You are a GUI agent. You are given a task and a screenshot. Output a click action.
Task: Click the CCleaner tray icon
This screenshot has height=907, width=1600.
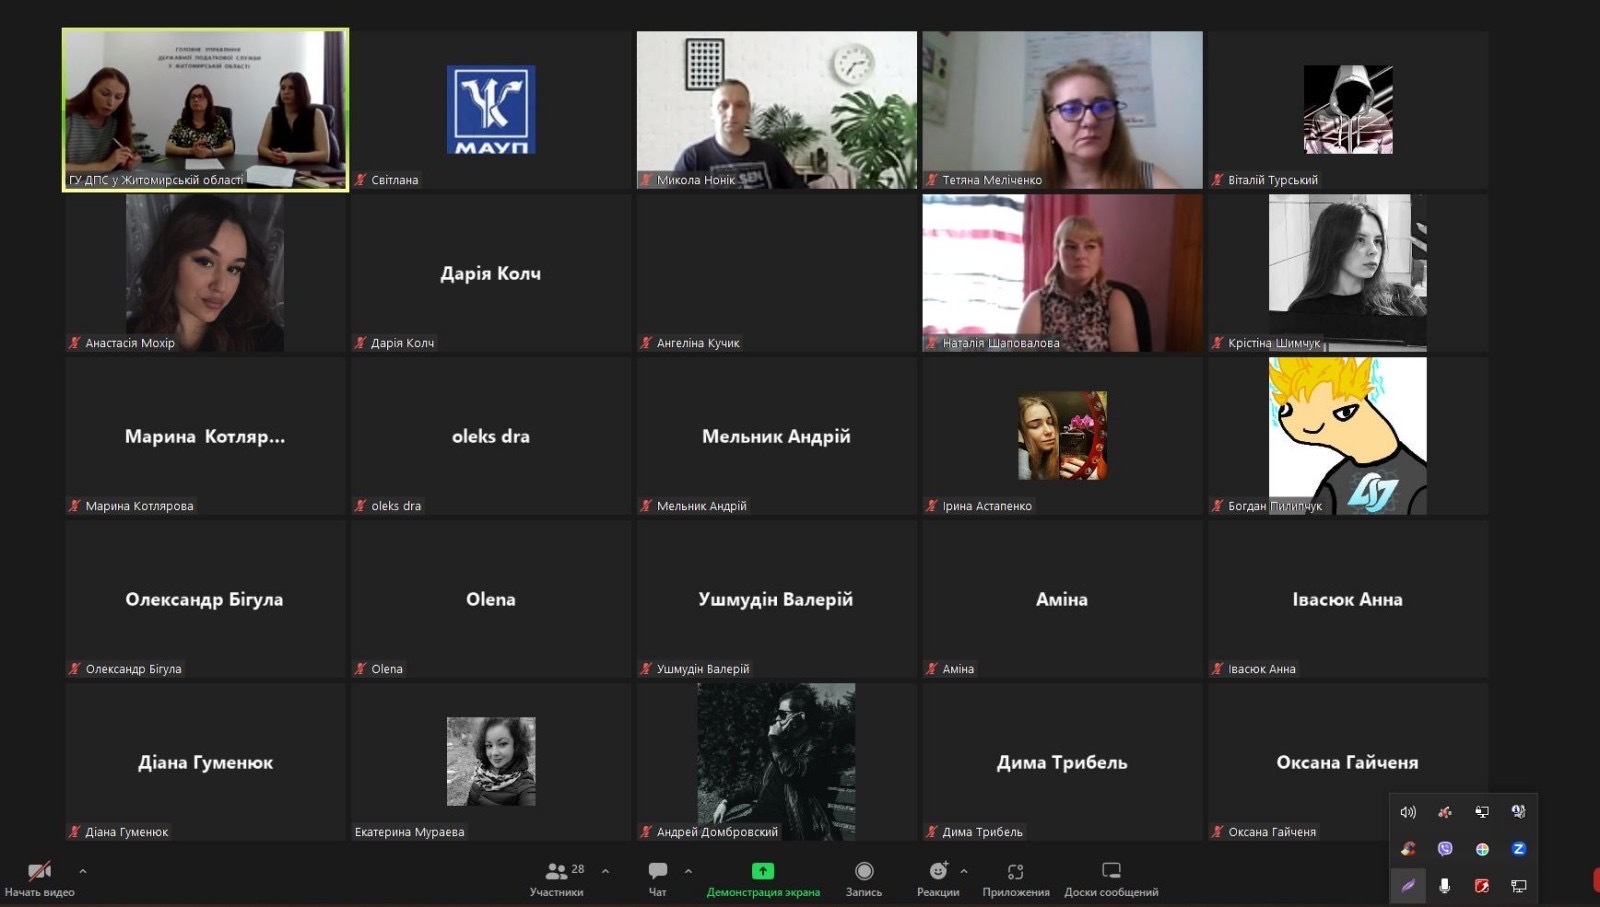click(x=1408, y=849)
